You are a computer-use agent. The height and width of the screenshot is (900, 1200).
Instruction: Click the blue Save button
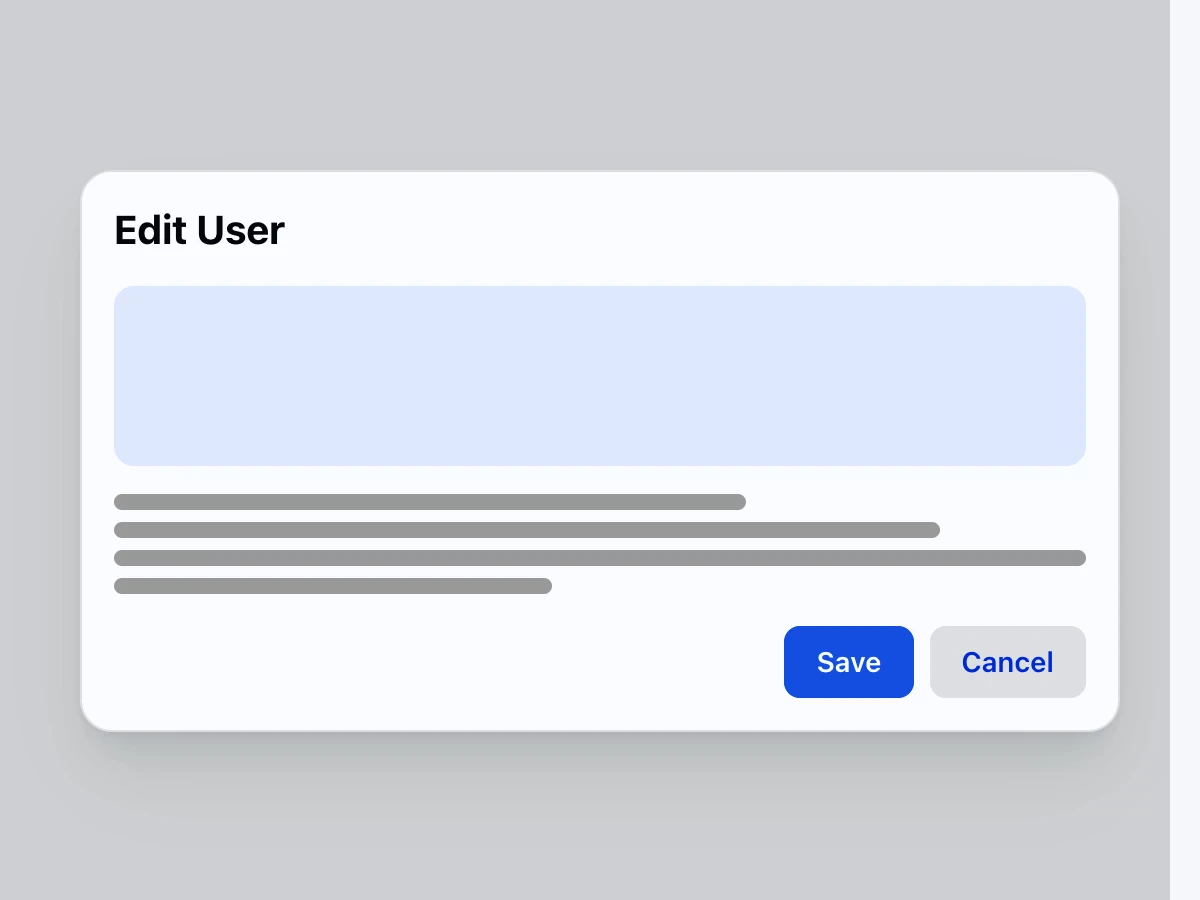pos(848,662)
